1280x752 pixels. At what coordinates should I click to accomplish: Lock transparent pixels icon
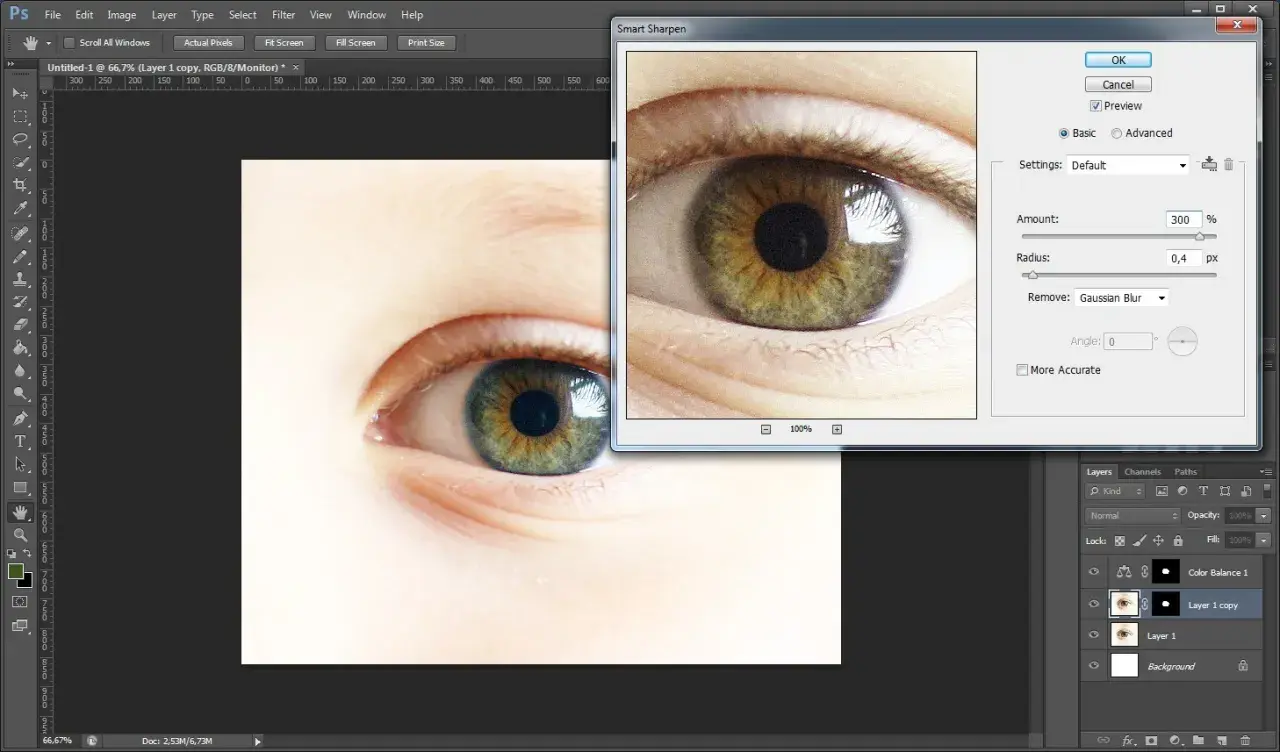[x=1120, y=541]
